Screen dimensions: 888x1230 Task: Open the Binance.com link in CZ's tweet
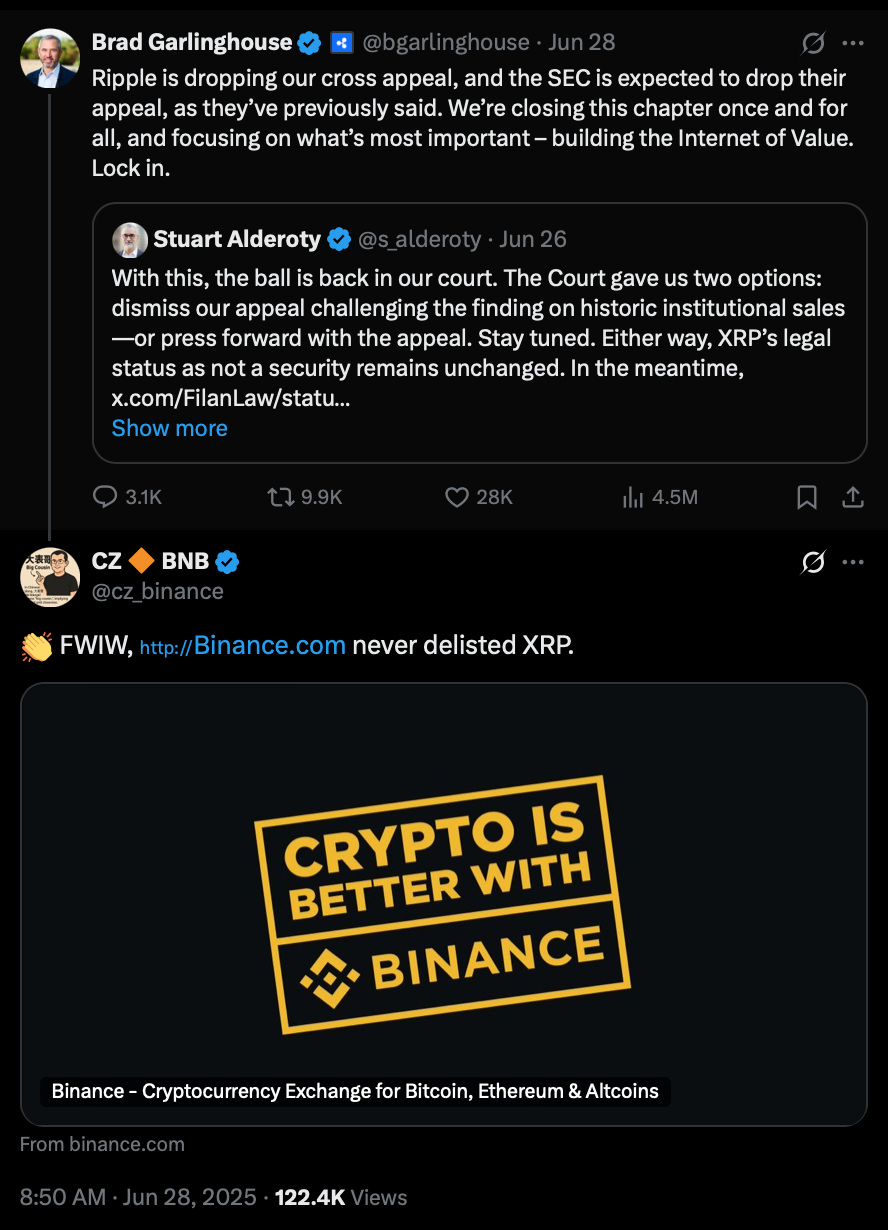click(243, 646)
